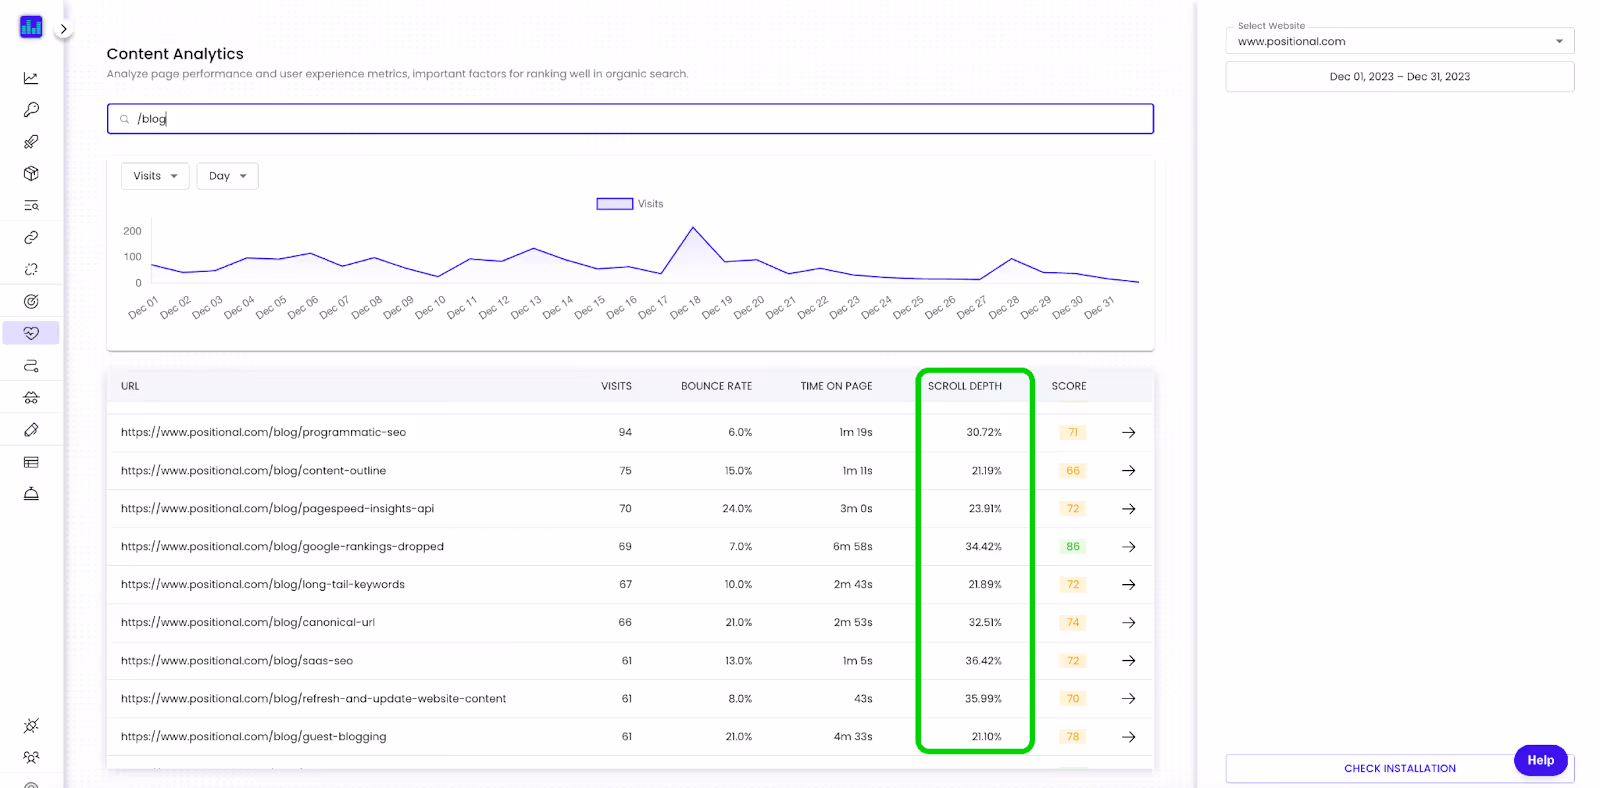Click the arrow for guest-blogging row
This screenshot has width=1600, height=788.
click(1128, 737)
